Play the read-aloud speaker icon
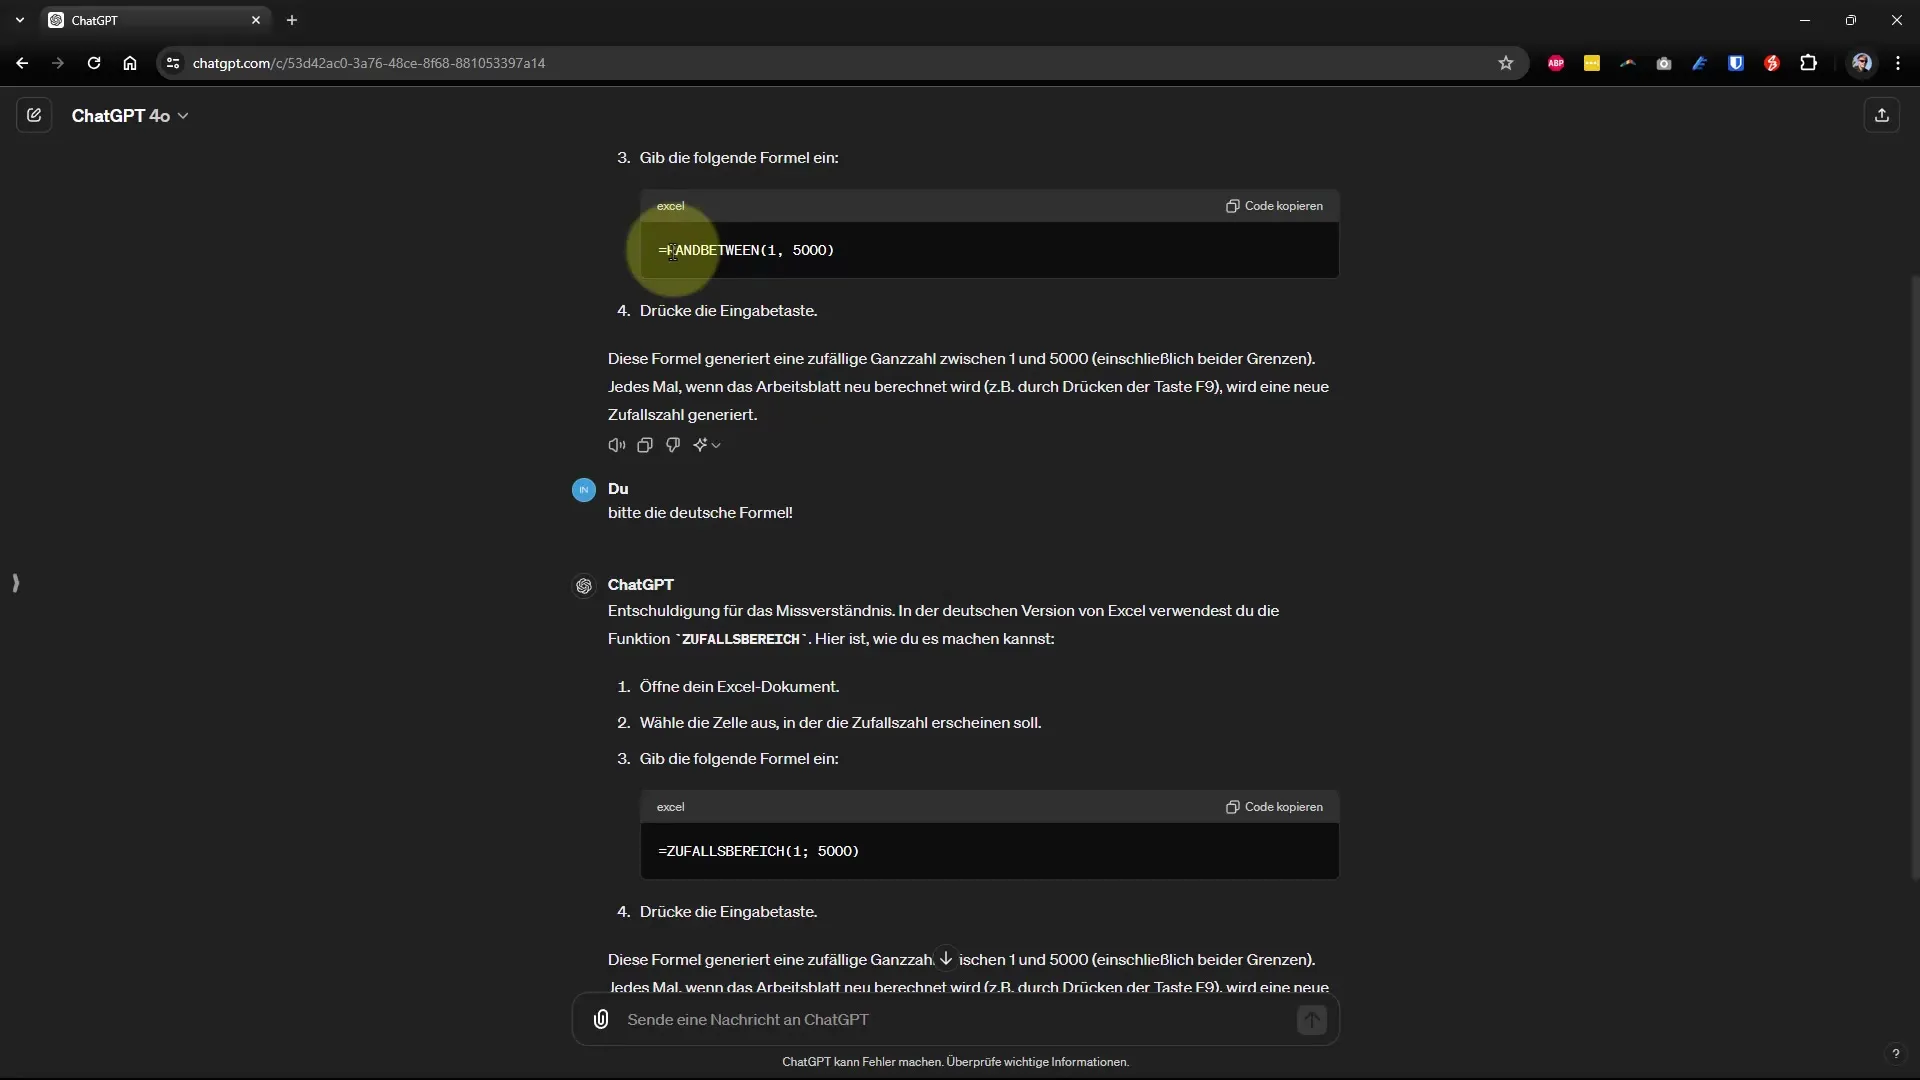Screen dimensions: 1920x1080 point(617,445)
